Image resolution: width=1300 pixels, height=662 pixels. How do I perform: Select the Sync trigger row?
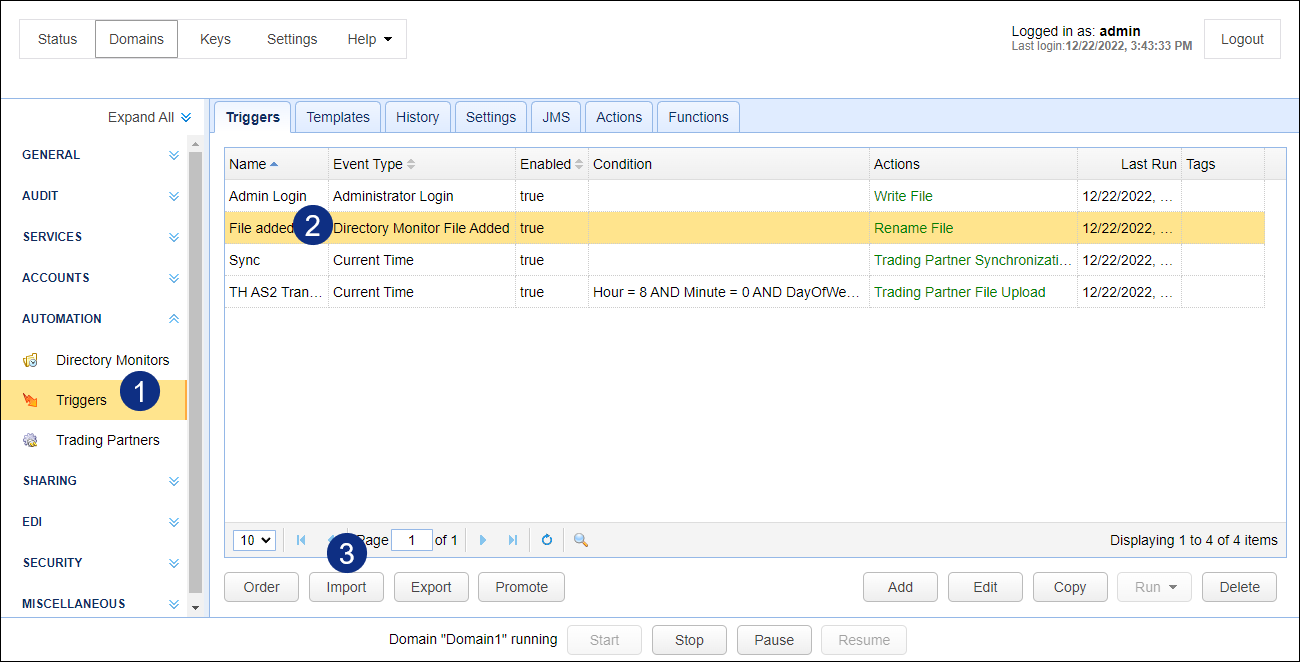click(745, 260)
